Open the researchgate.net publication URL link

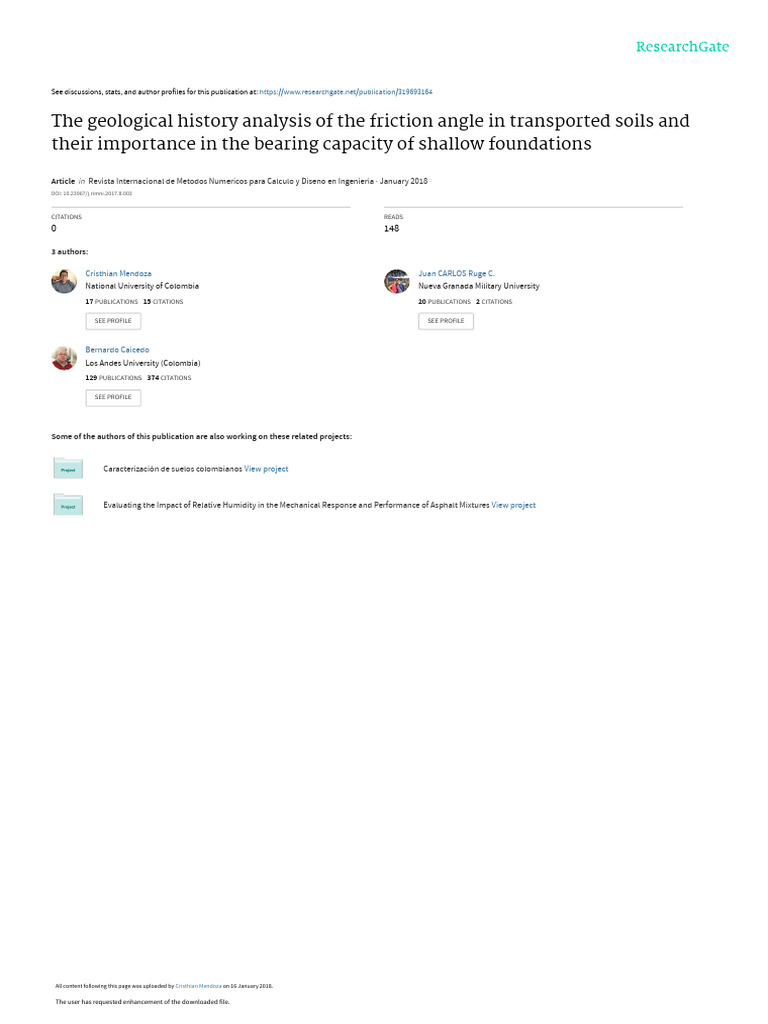point(346,92)
